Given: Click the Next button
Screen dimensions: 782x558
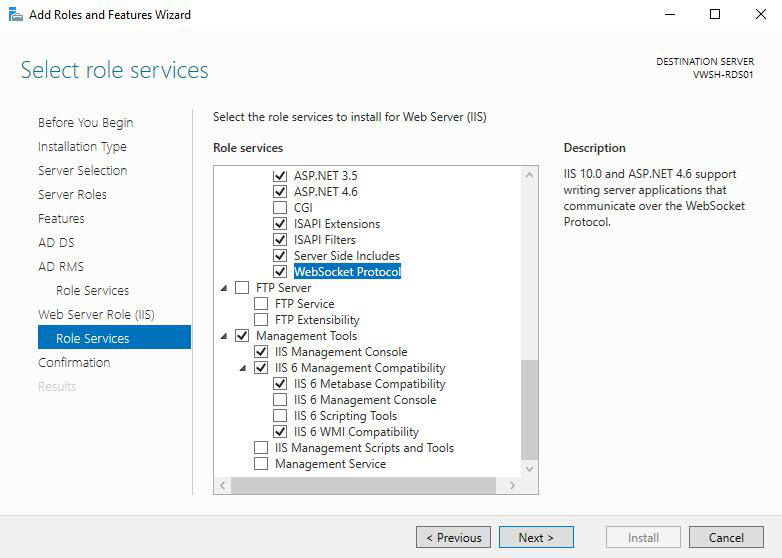Looking at the screenshot, I should click(x=536, y=538).
